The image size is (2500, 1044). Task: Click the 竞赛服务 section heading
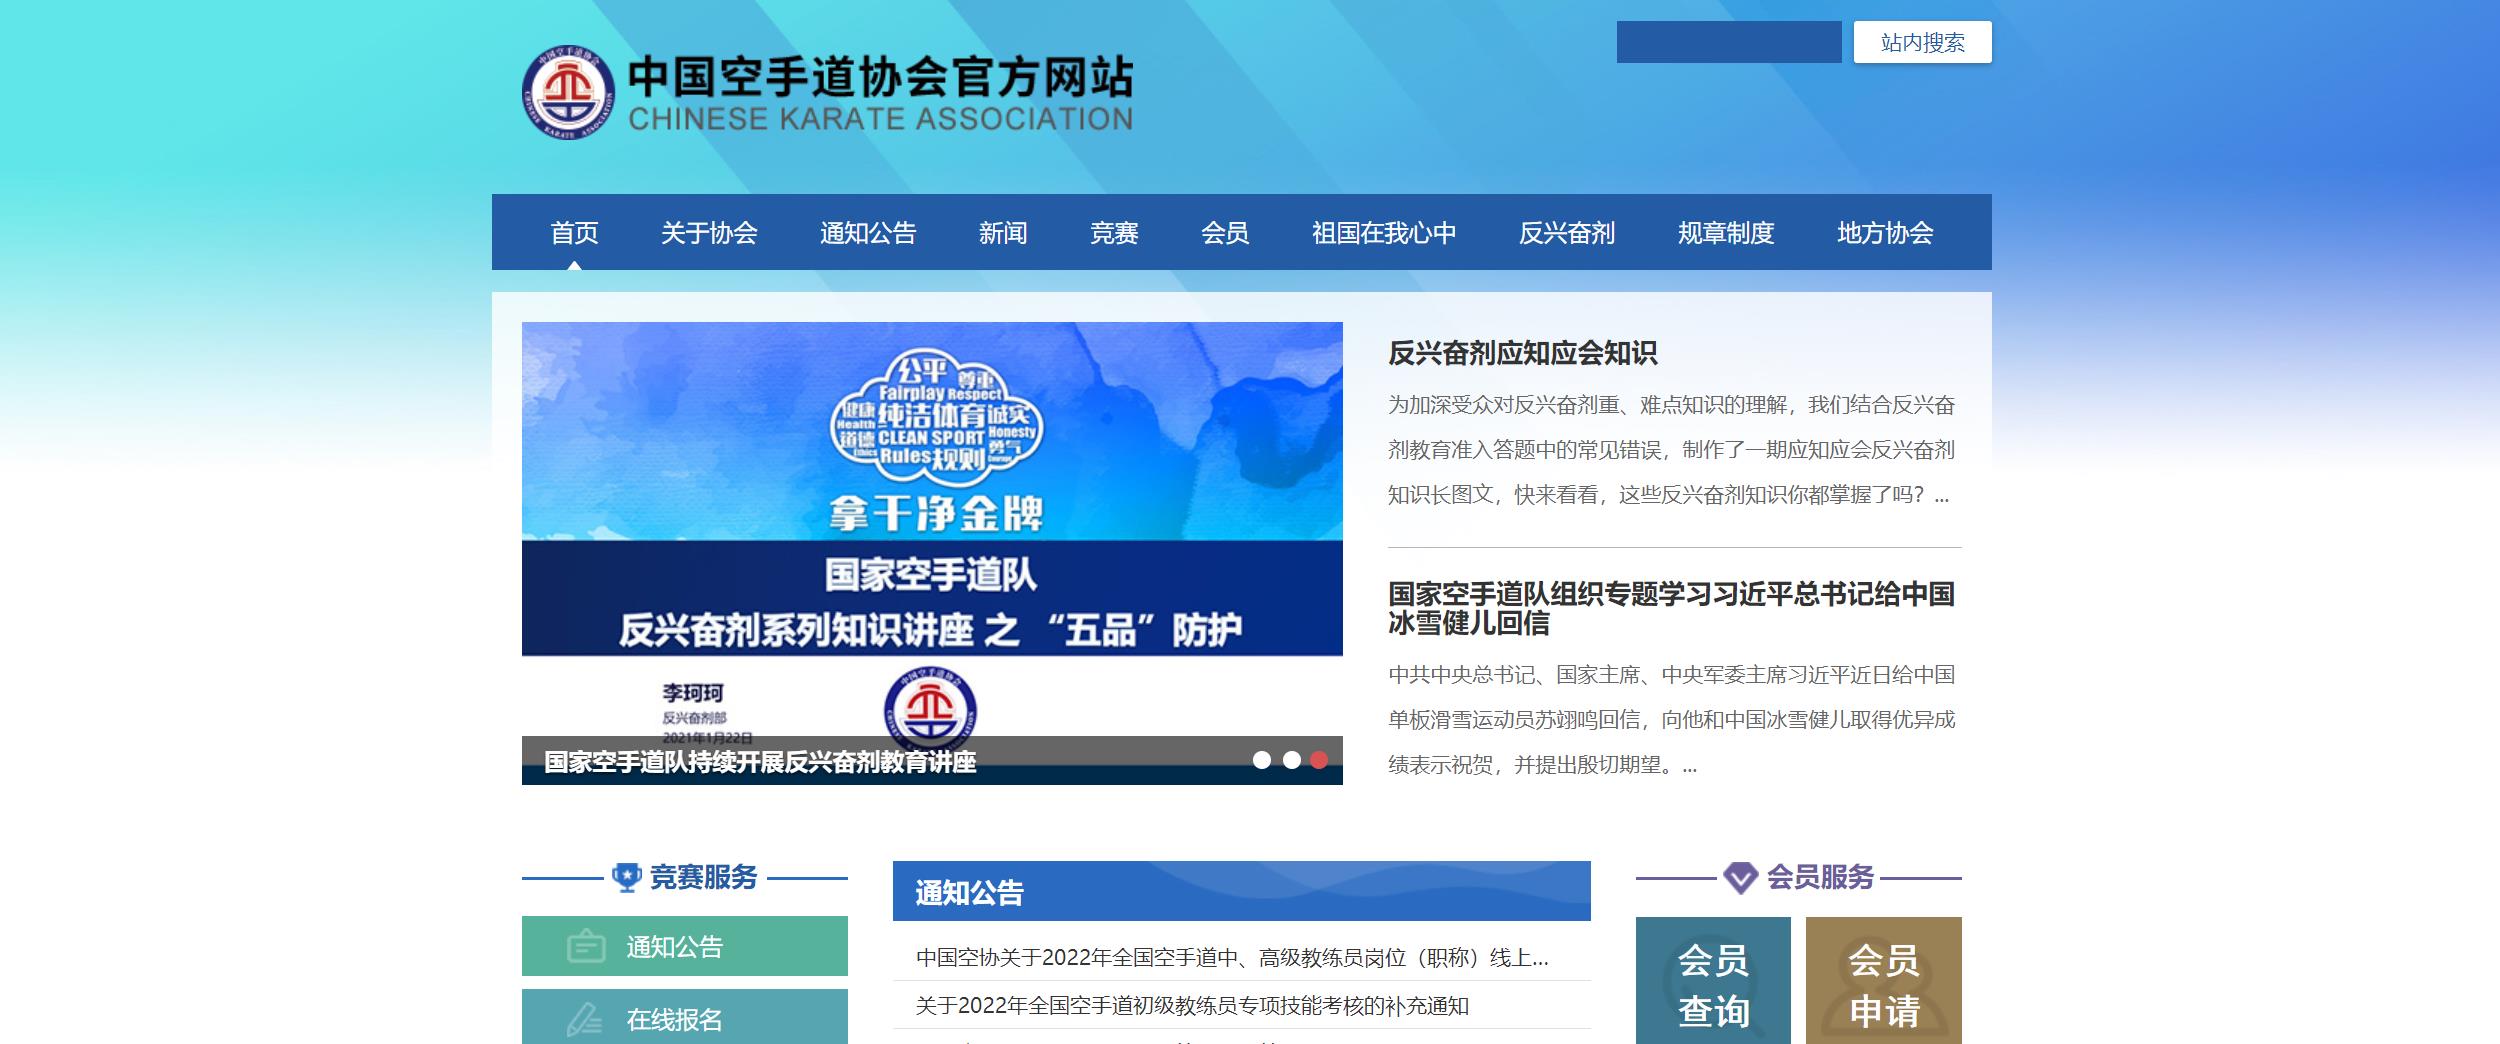(704, 877)
